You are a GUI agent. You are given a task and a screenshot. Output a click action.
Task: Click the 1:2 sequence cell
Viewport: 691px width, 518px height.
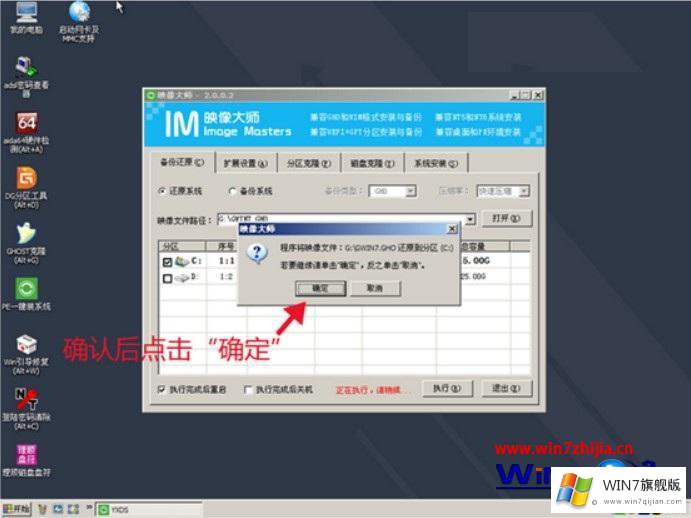point(227,277)
